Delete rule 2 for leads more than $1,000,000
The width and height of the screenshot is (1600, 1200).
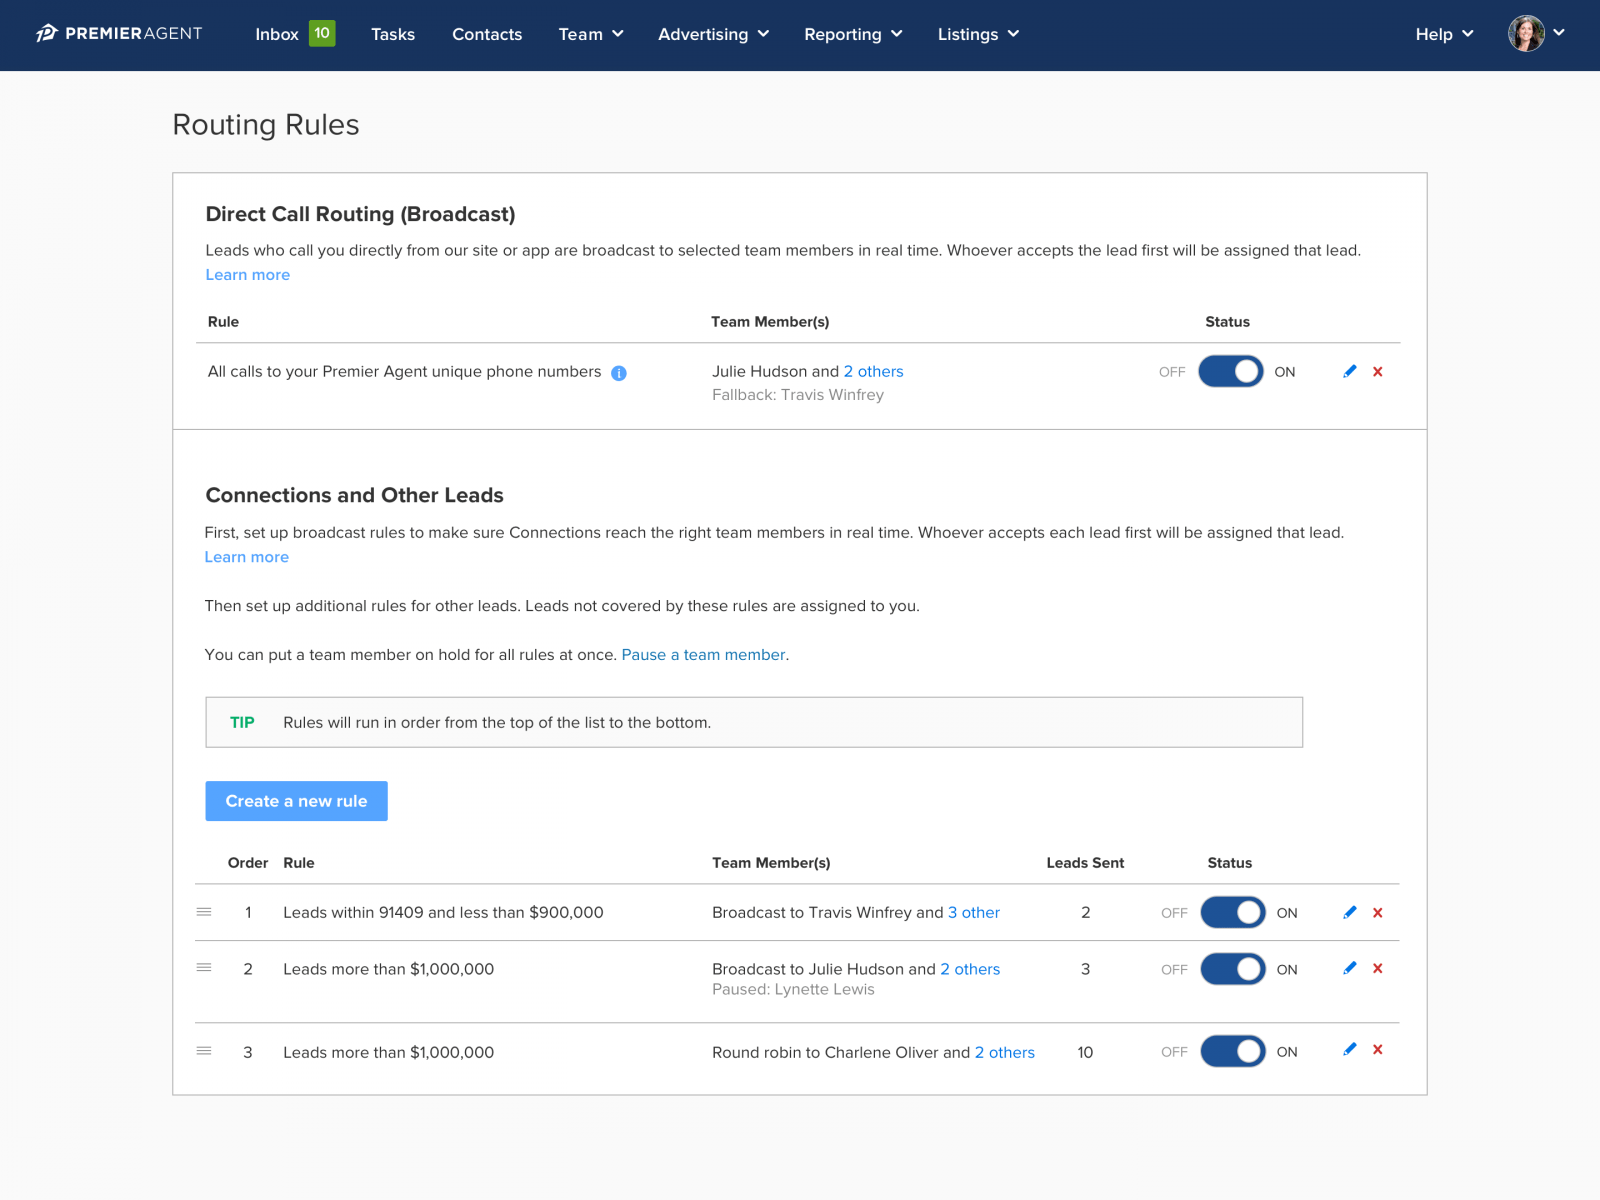1378,968
